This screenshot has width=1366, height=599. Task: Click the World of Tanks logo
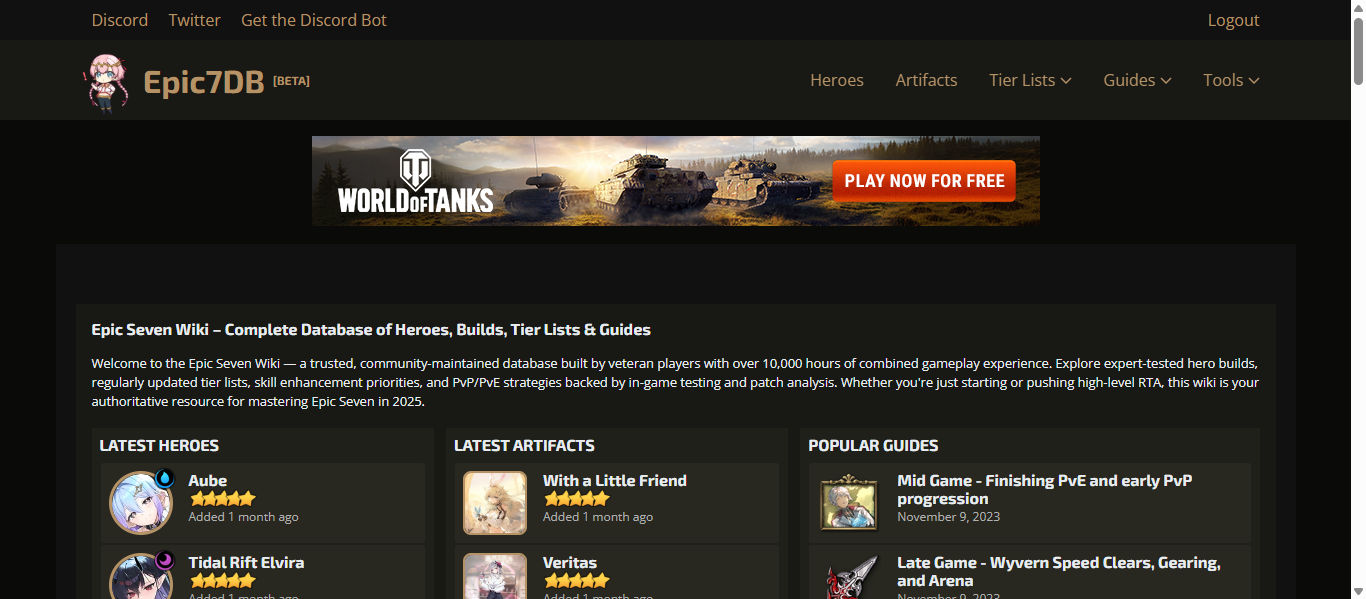point(416,182)
